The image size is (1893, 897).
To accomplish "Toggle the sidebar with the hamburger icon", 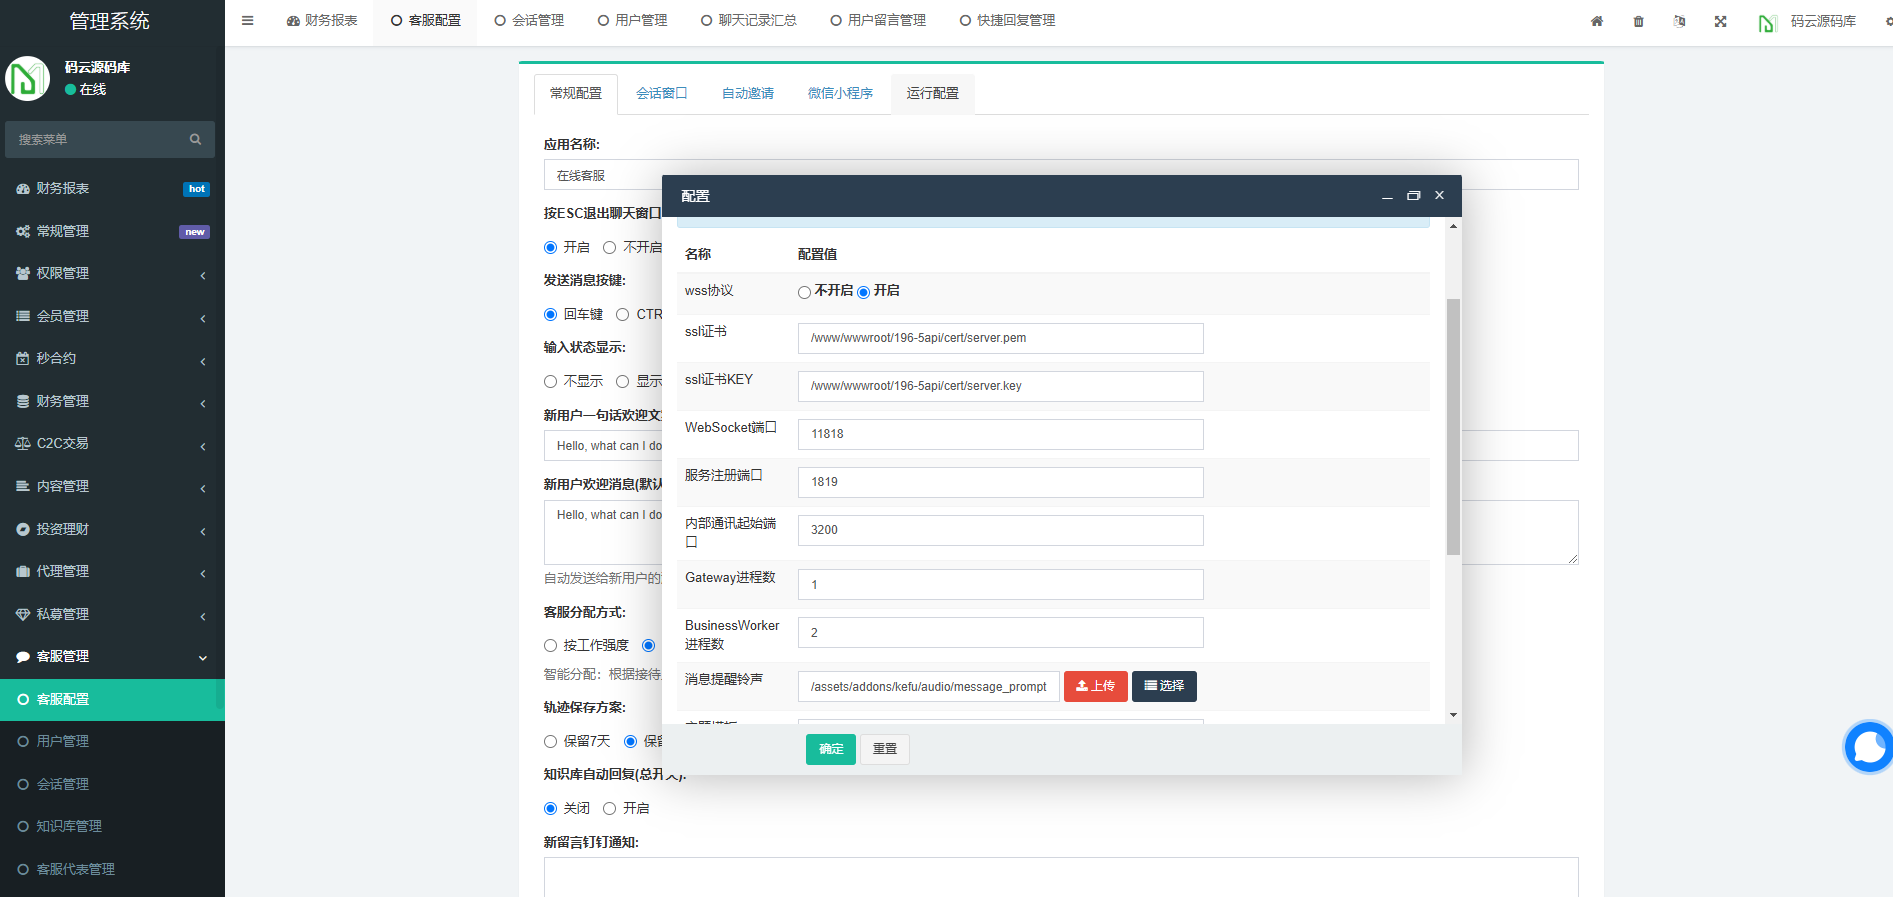I will [x=248, y=20].
